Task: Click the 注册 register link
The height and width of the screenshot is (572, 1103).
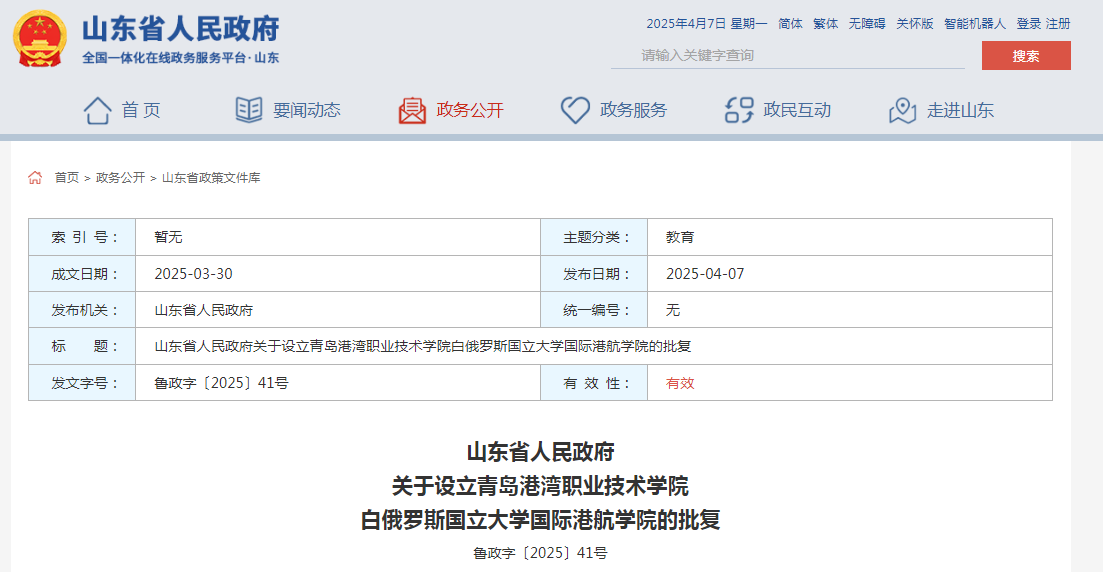Action: pos(1058,24)
